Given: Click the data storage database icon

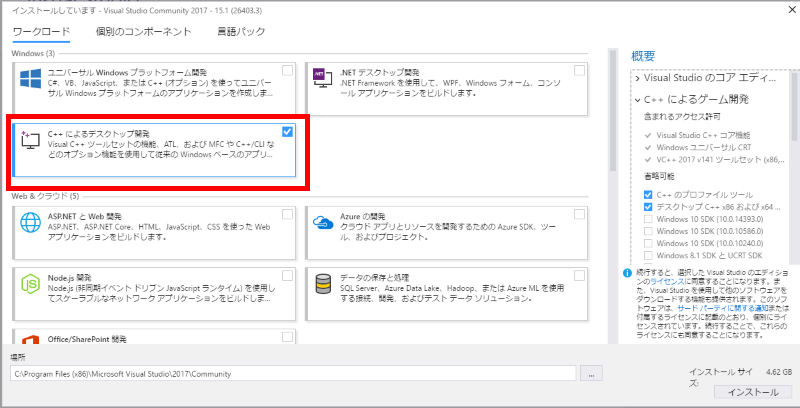Looking at the screenshot, I should pyautogui.click(x=322, y=284).
